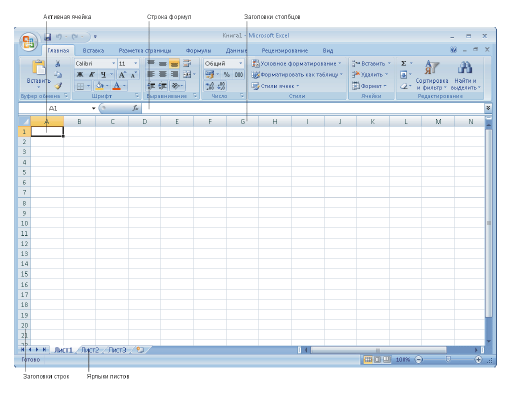Screen dimensions: 522x399
Task: Open Excel help from the ribbon
Action: coord(453,50)
